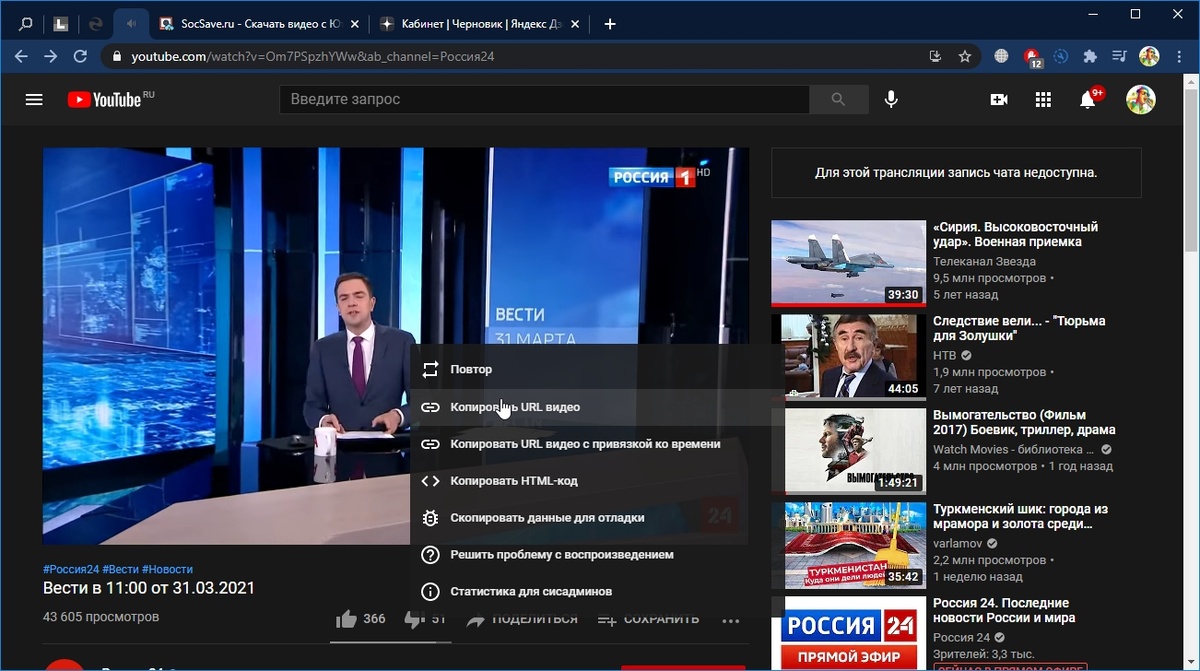Open the YouTube account avatar menu
1200x671 pixels.
point(1141,99)
